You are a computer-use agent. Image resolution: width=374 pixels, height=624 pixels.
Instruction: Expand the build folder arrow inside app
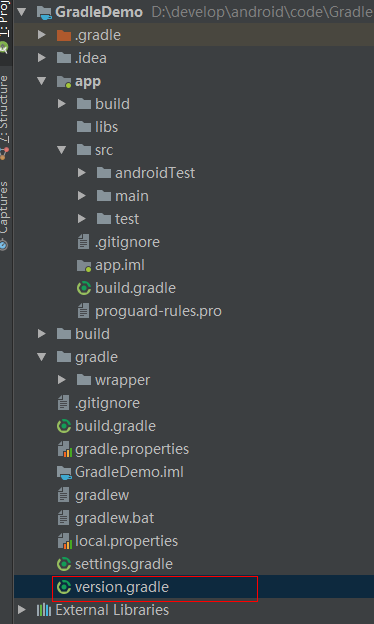pos(62,104)
